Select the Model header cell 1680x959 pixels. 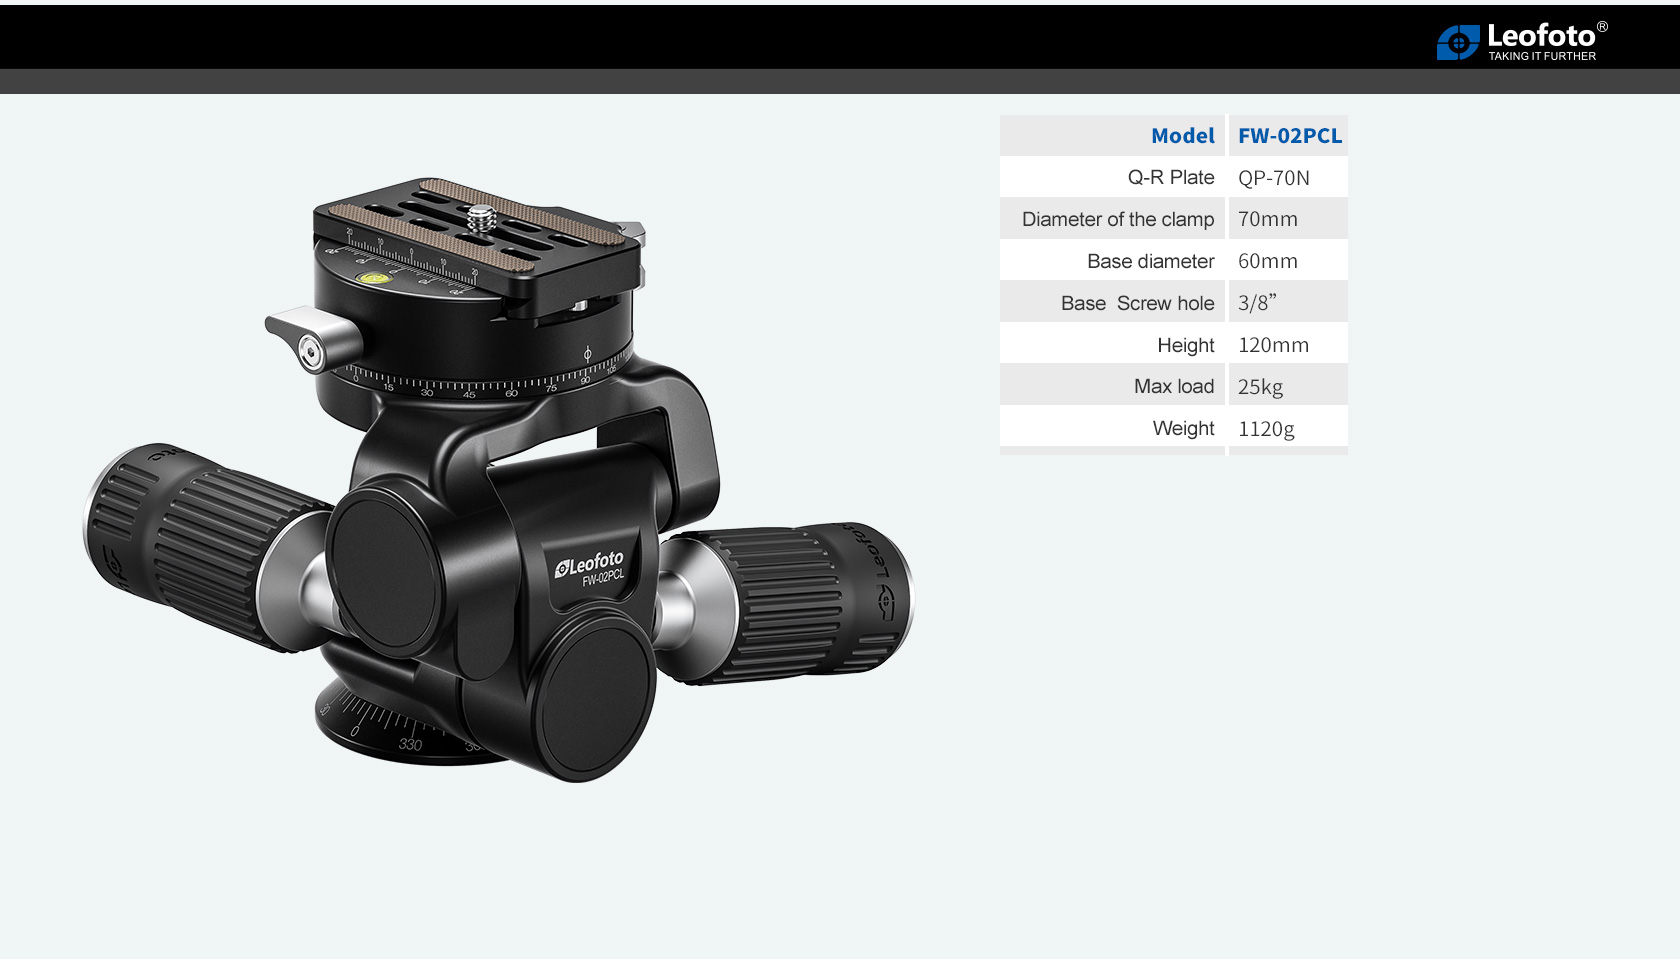pos(1182,136)
